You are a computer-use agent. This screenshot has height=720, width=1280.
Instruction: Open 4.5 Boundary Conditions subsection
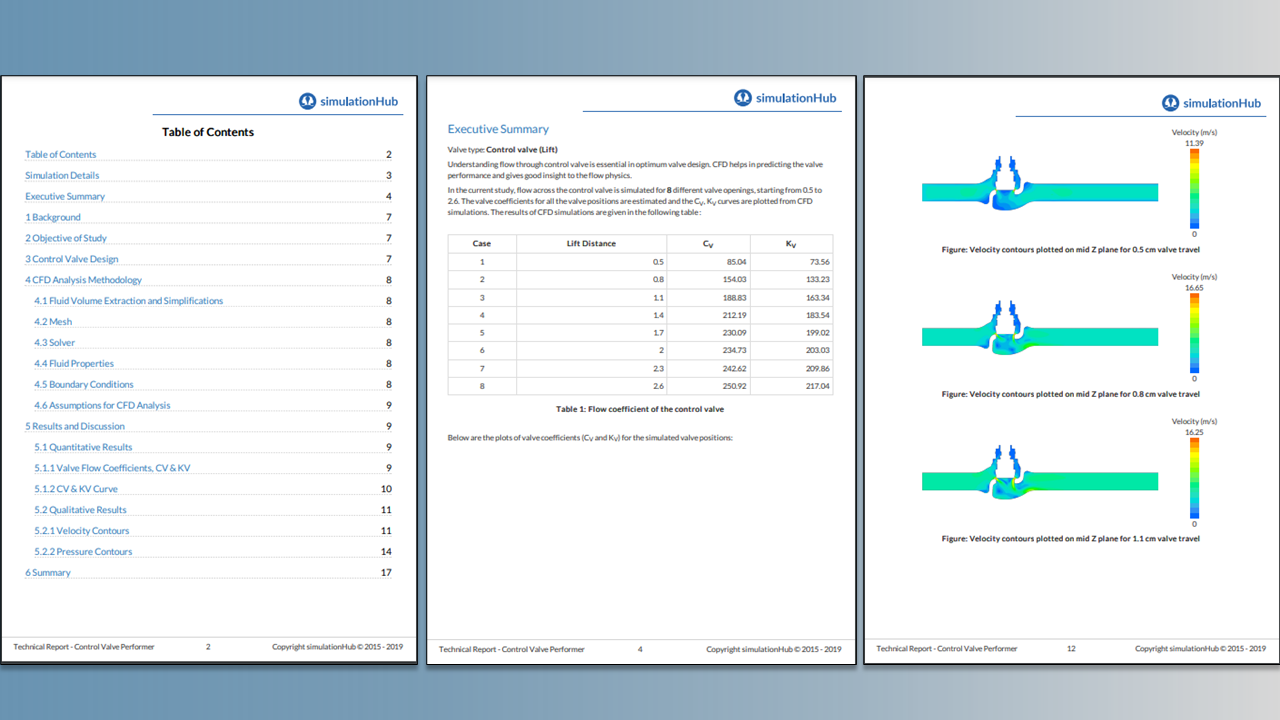[84, 385]
